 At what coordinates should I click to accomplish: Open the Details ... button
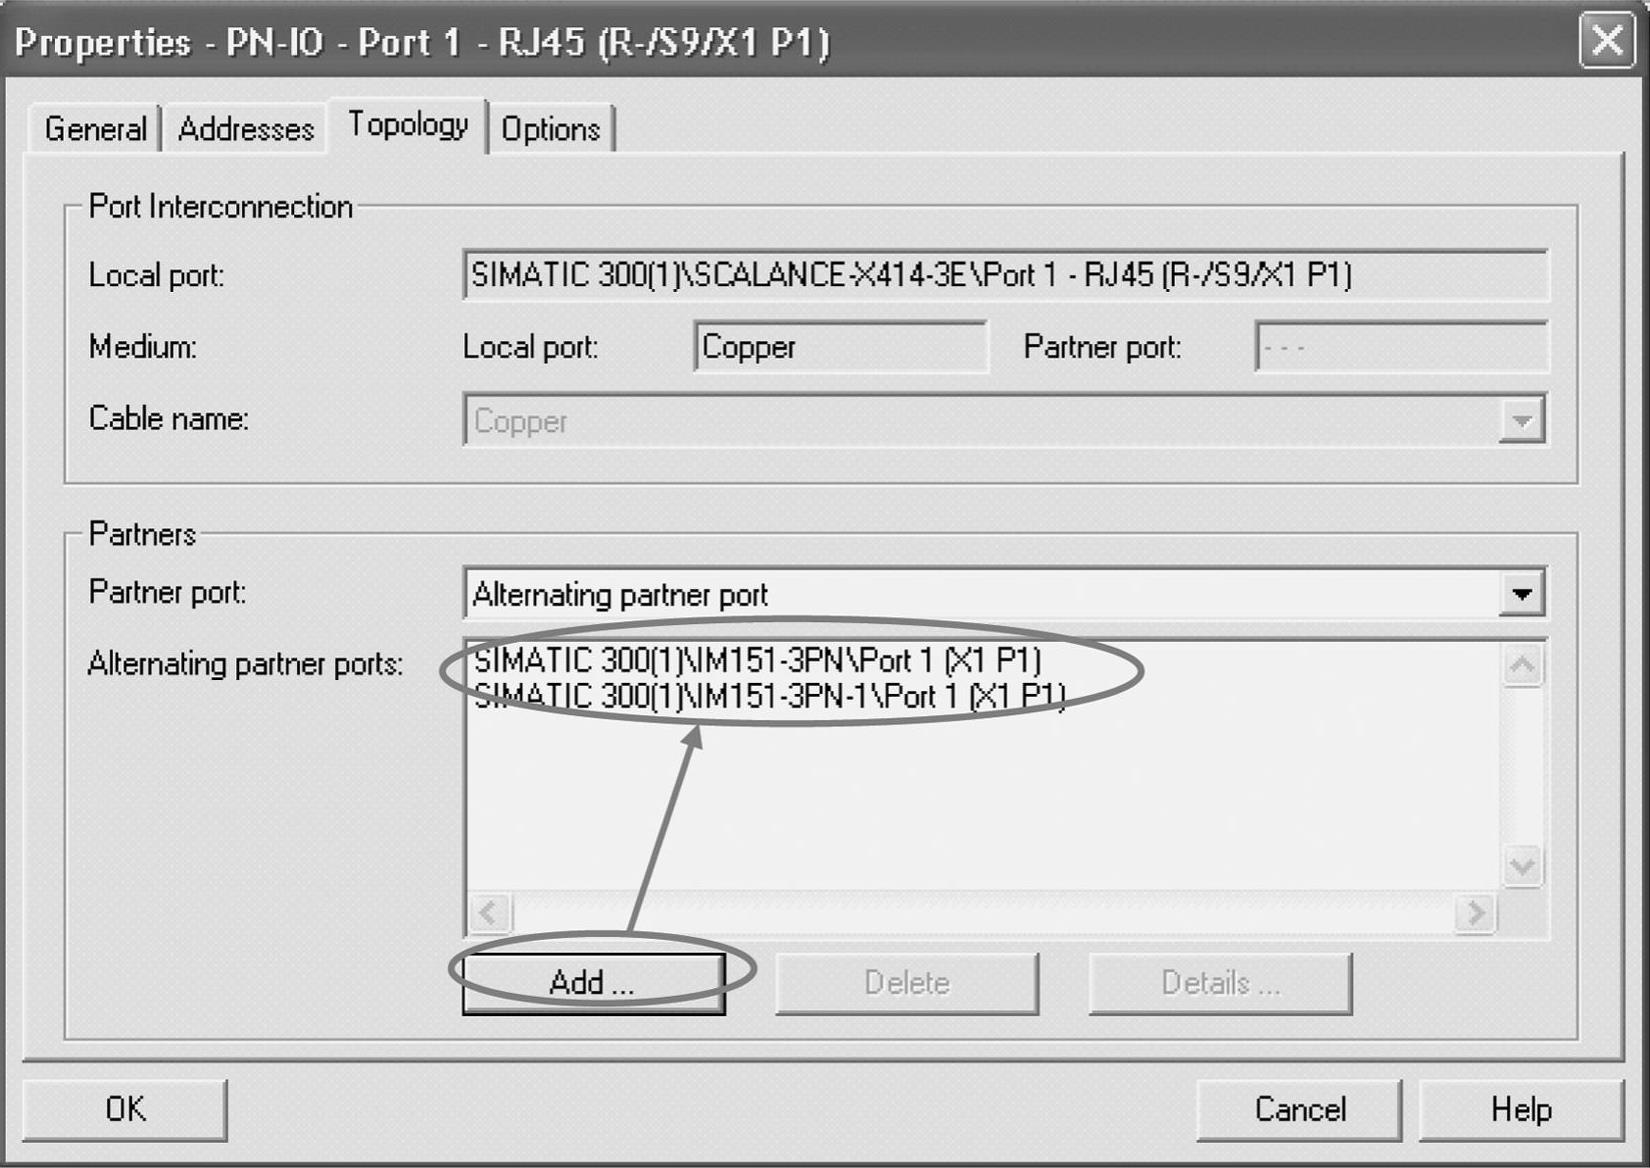(x=1220, y=983)
